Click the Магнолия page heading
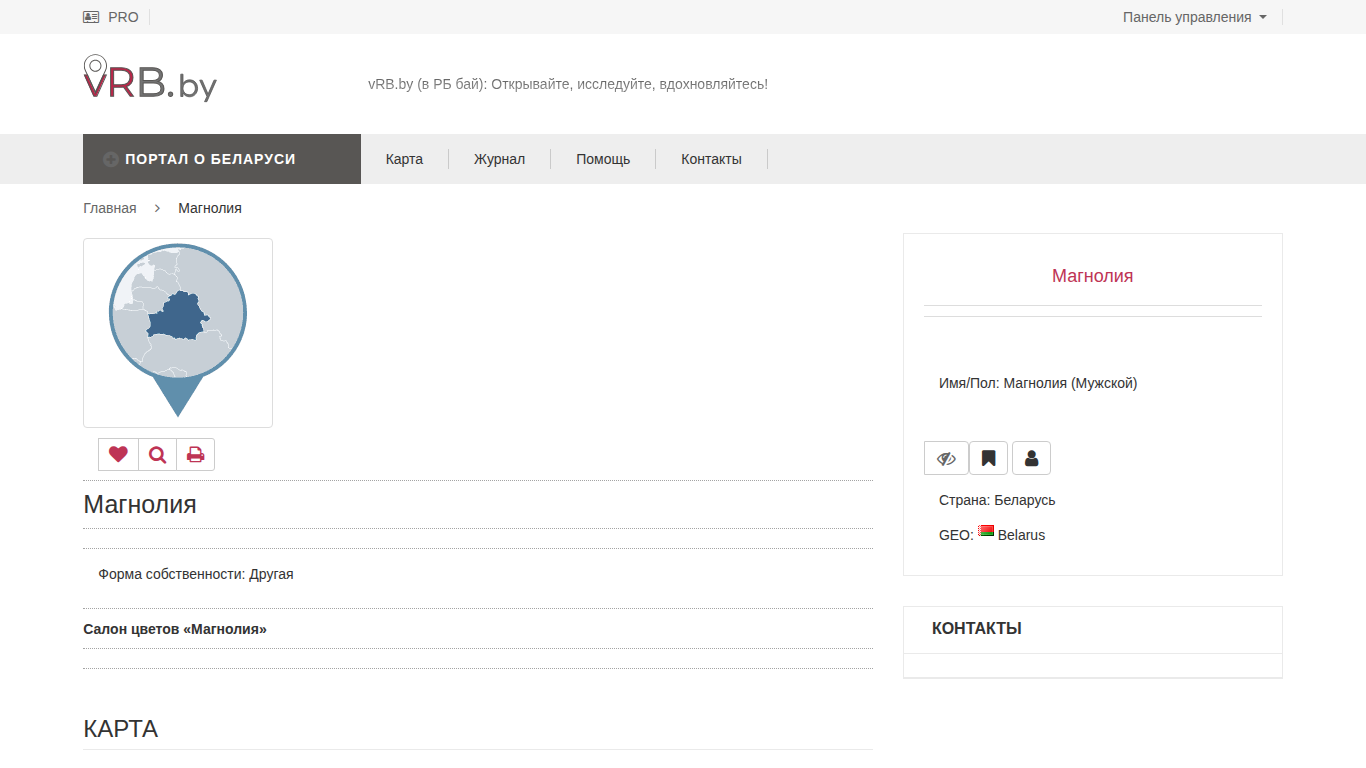Viewport: 1366px width, 768px height. 140,504
